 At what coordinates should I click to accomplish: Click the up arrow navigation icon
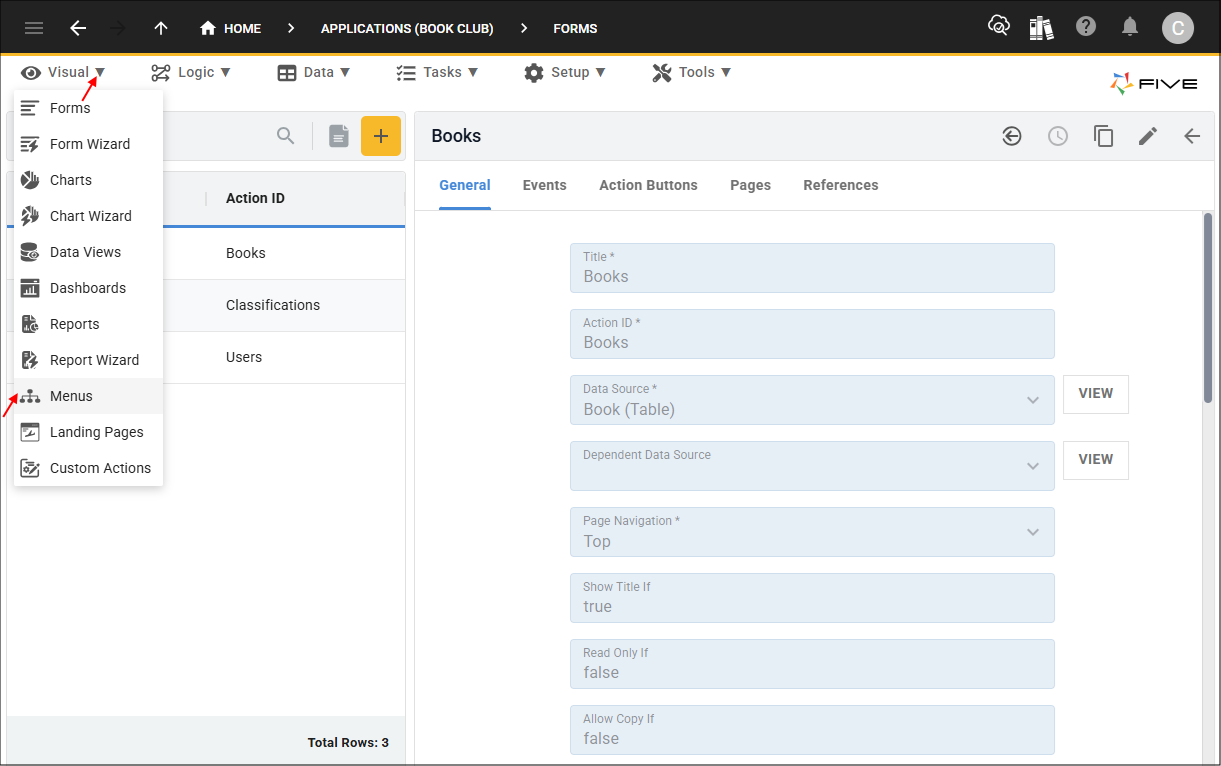coord(160,28)
